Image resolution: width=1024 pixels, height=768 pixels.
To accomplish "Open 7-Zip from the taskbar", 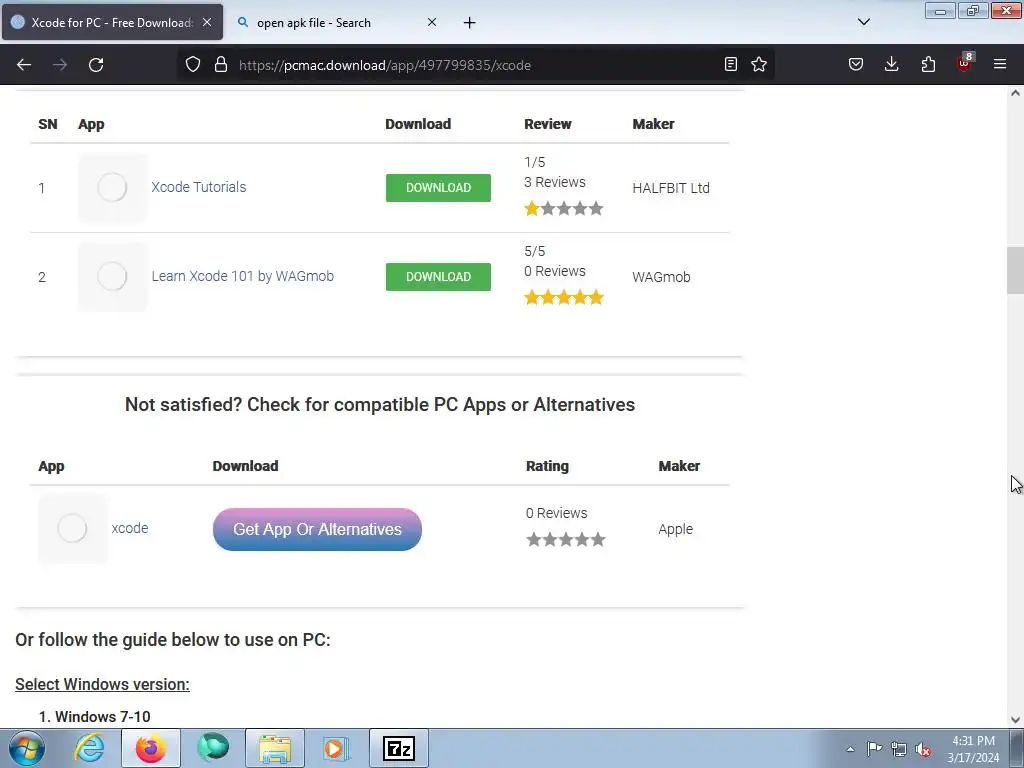I will point(398,748).
